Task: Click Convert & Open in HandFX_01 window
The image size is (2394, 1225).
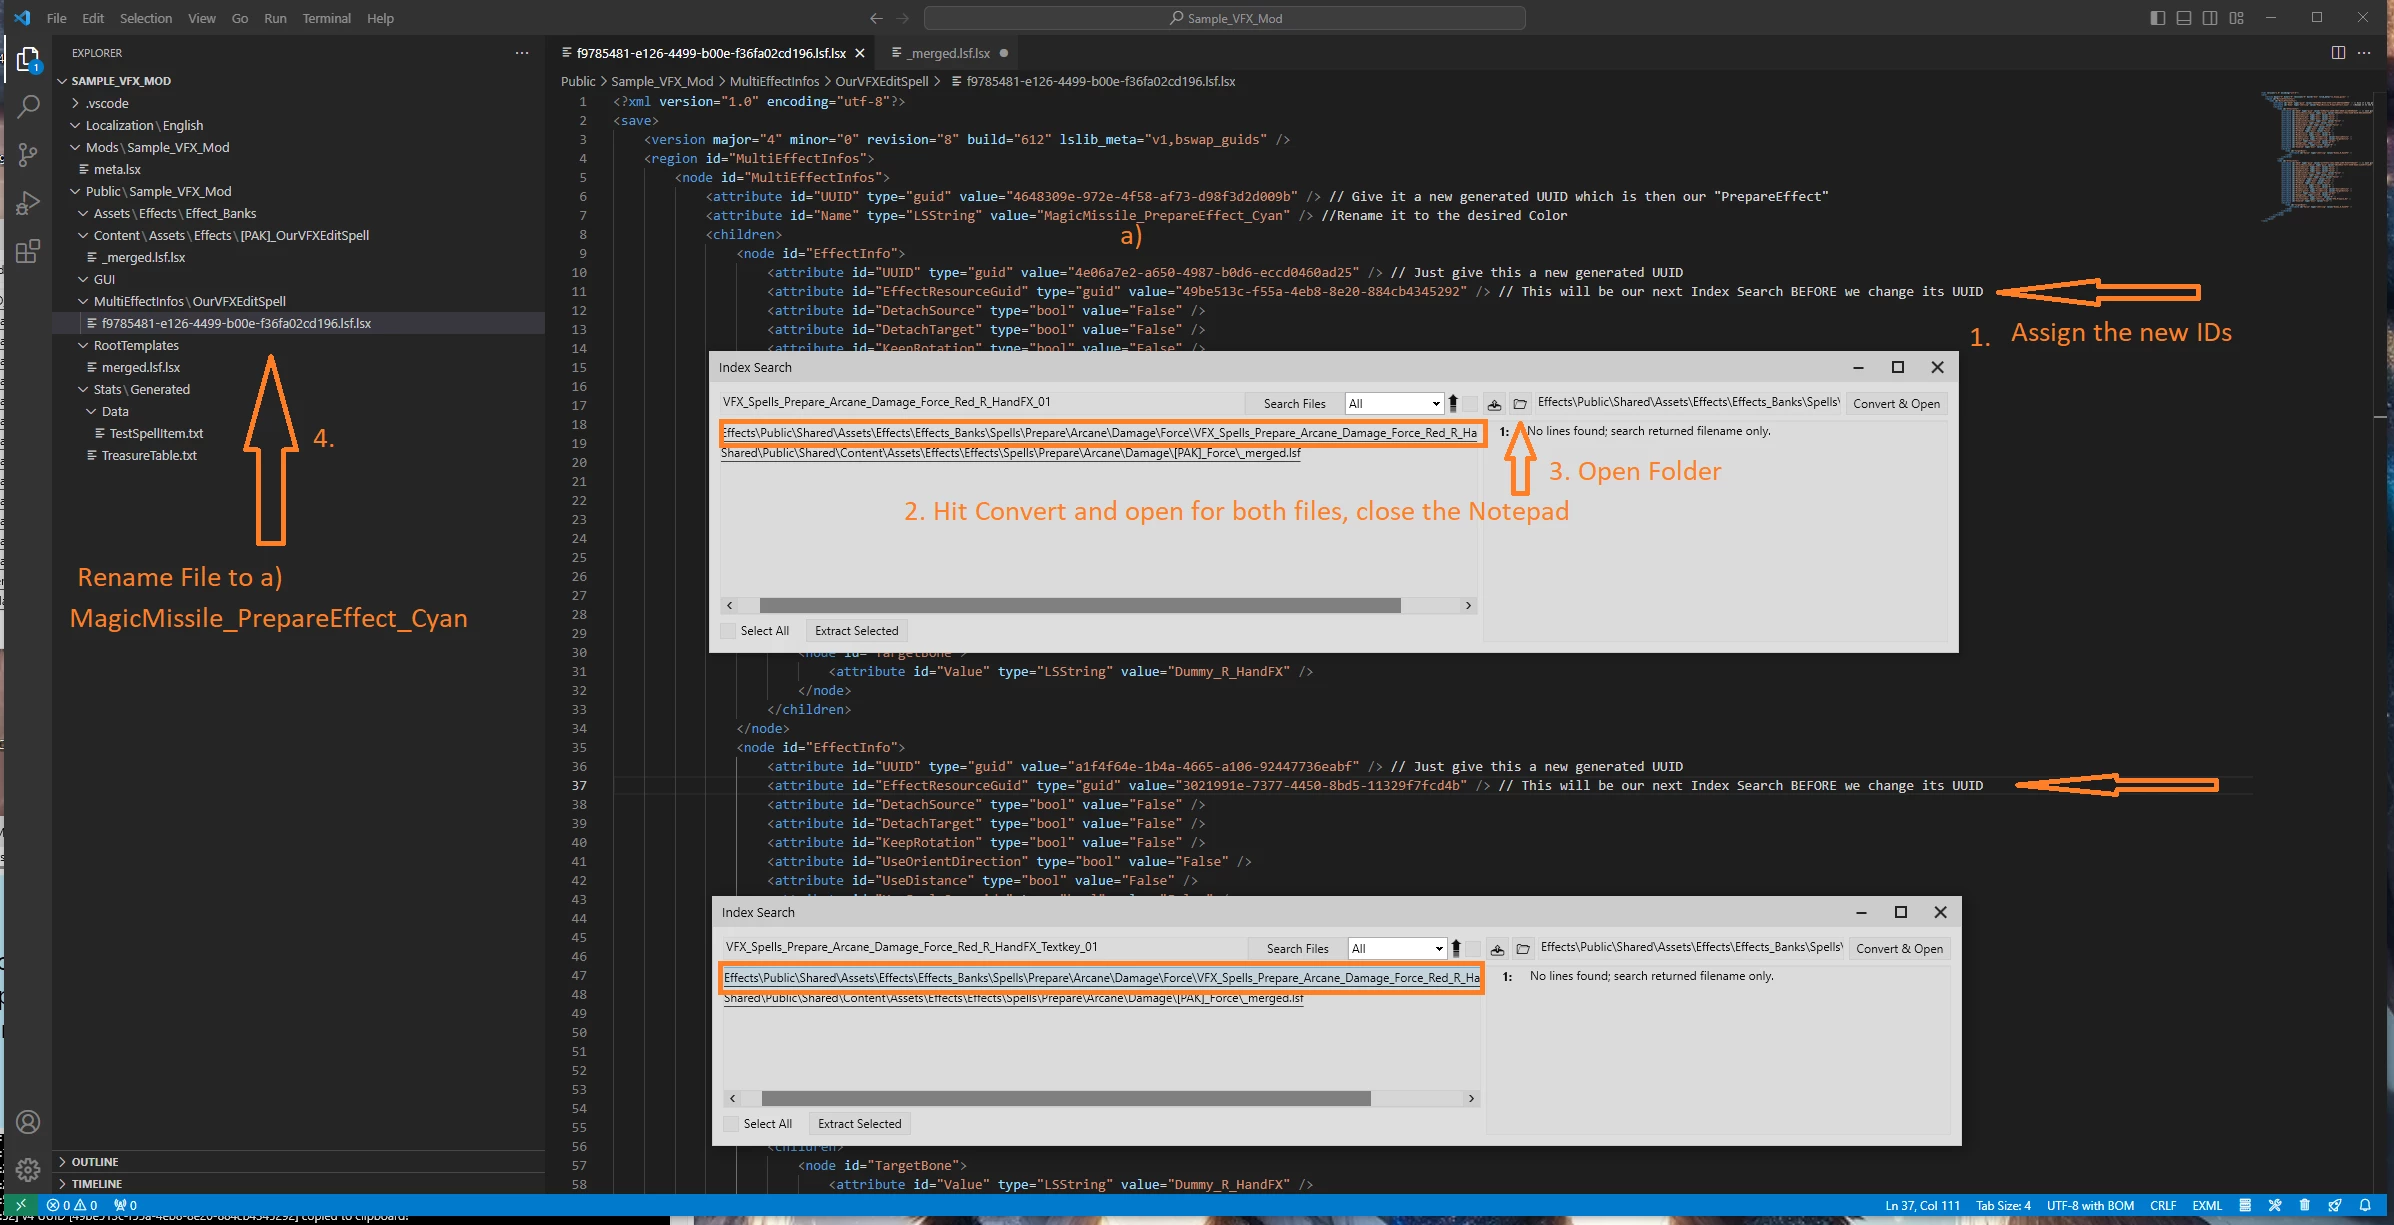Action: tap(1896, 404)
